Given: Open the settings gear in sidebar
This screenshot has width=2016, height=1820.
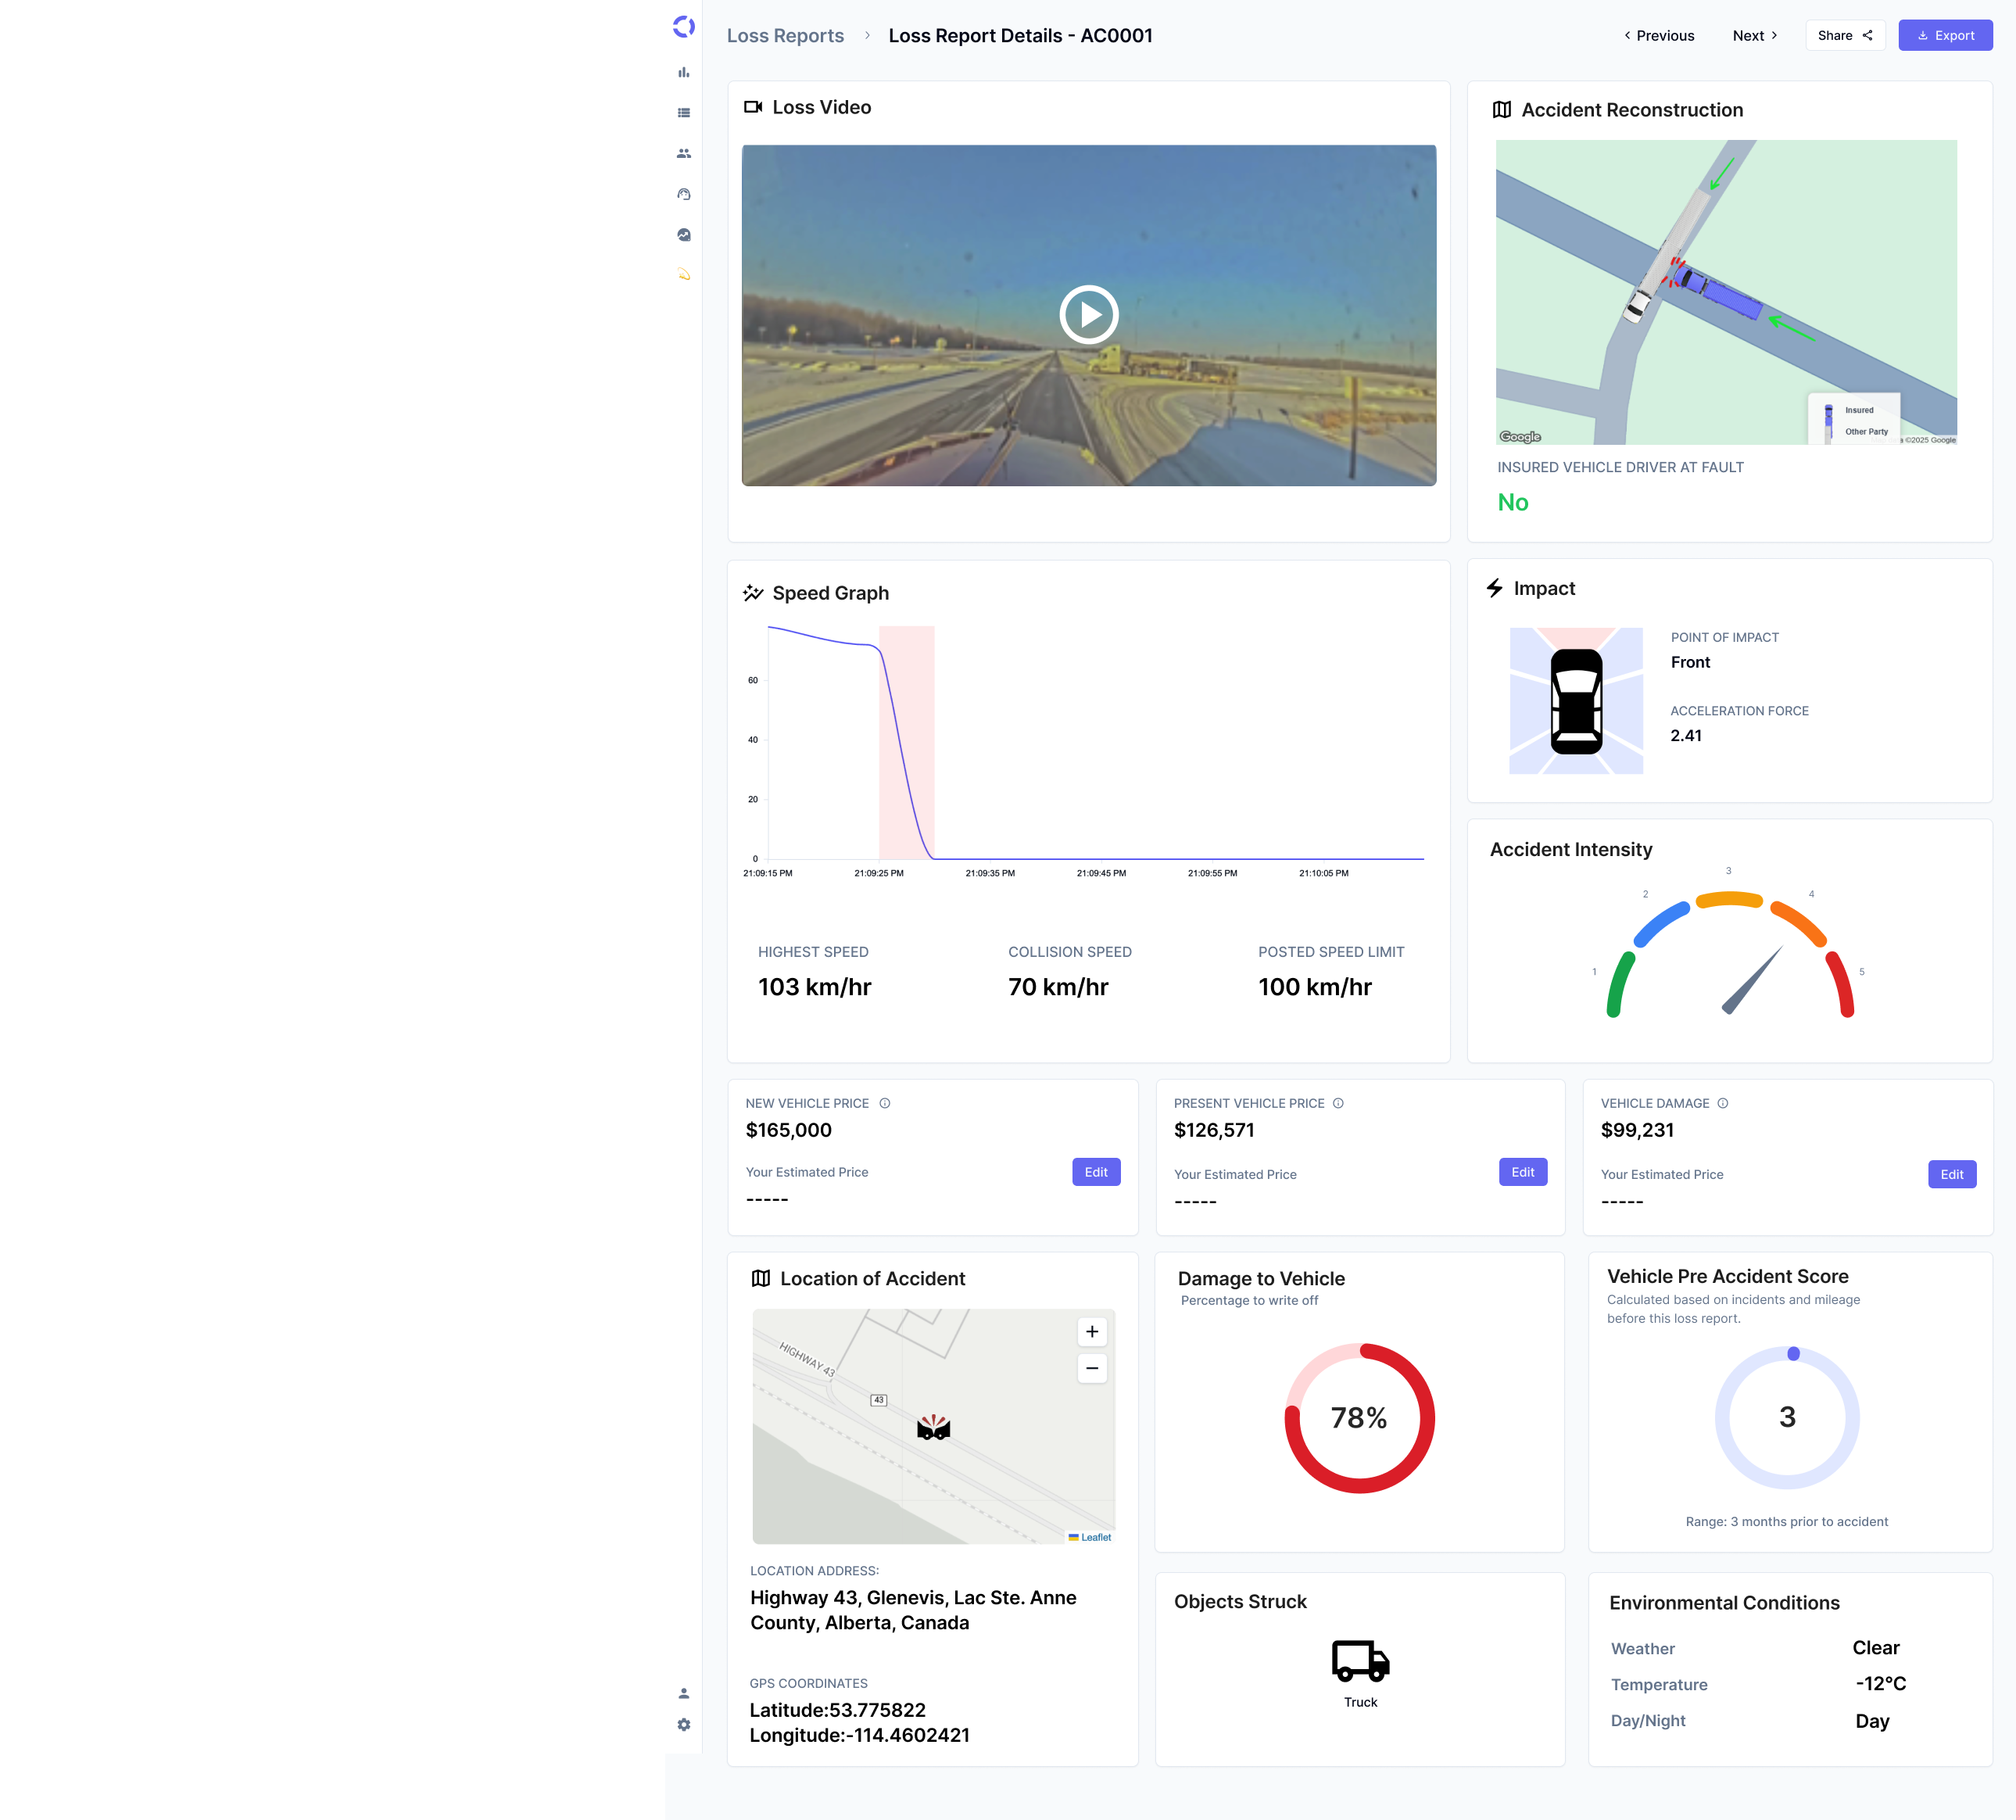Looking at the screenshot, I should point(684,1725).
